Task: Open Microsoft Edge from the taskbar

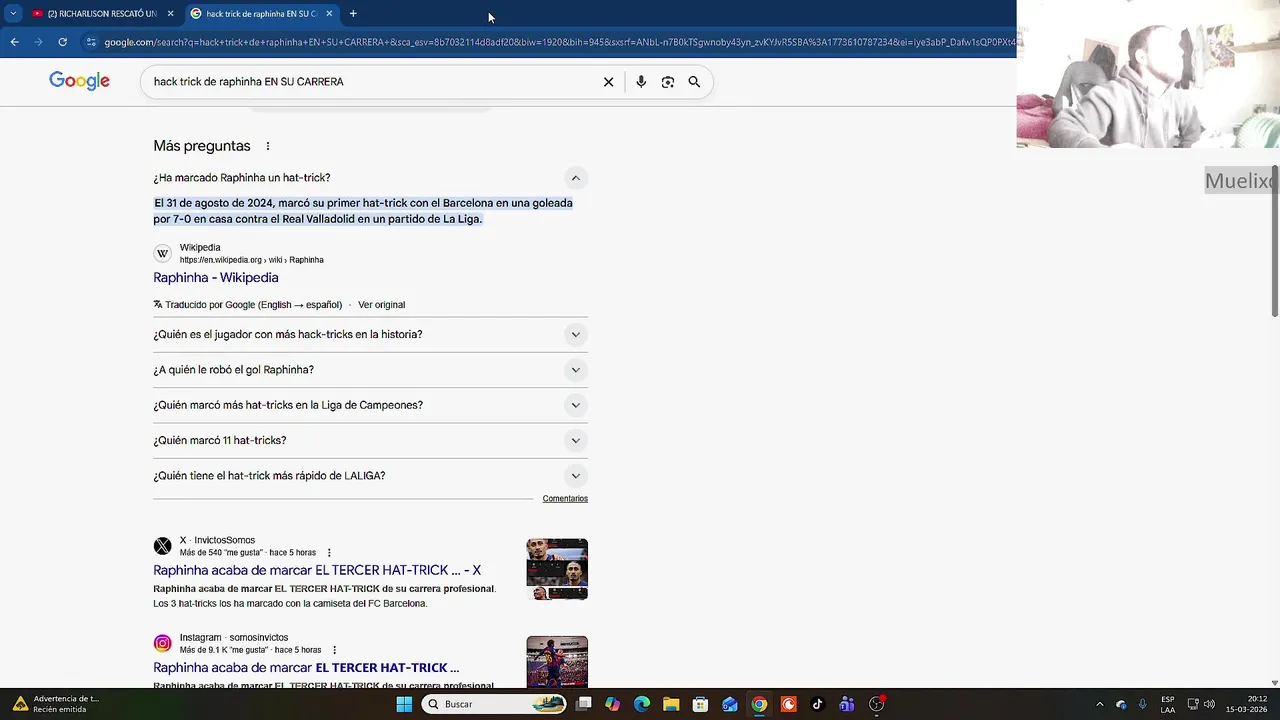Action: [x=642, y=704]
